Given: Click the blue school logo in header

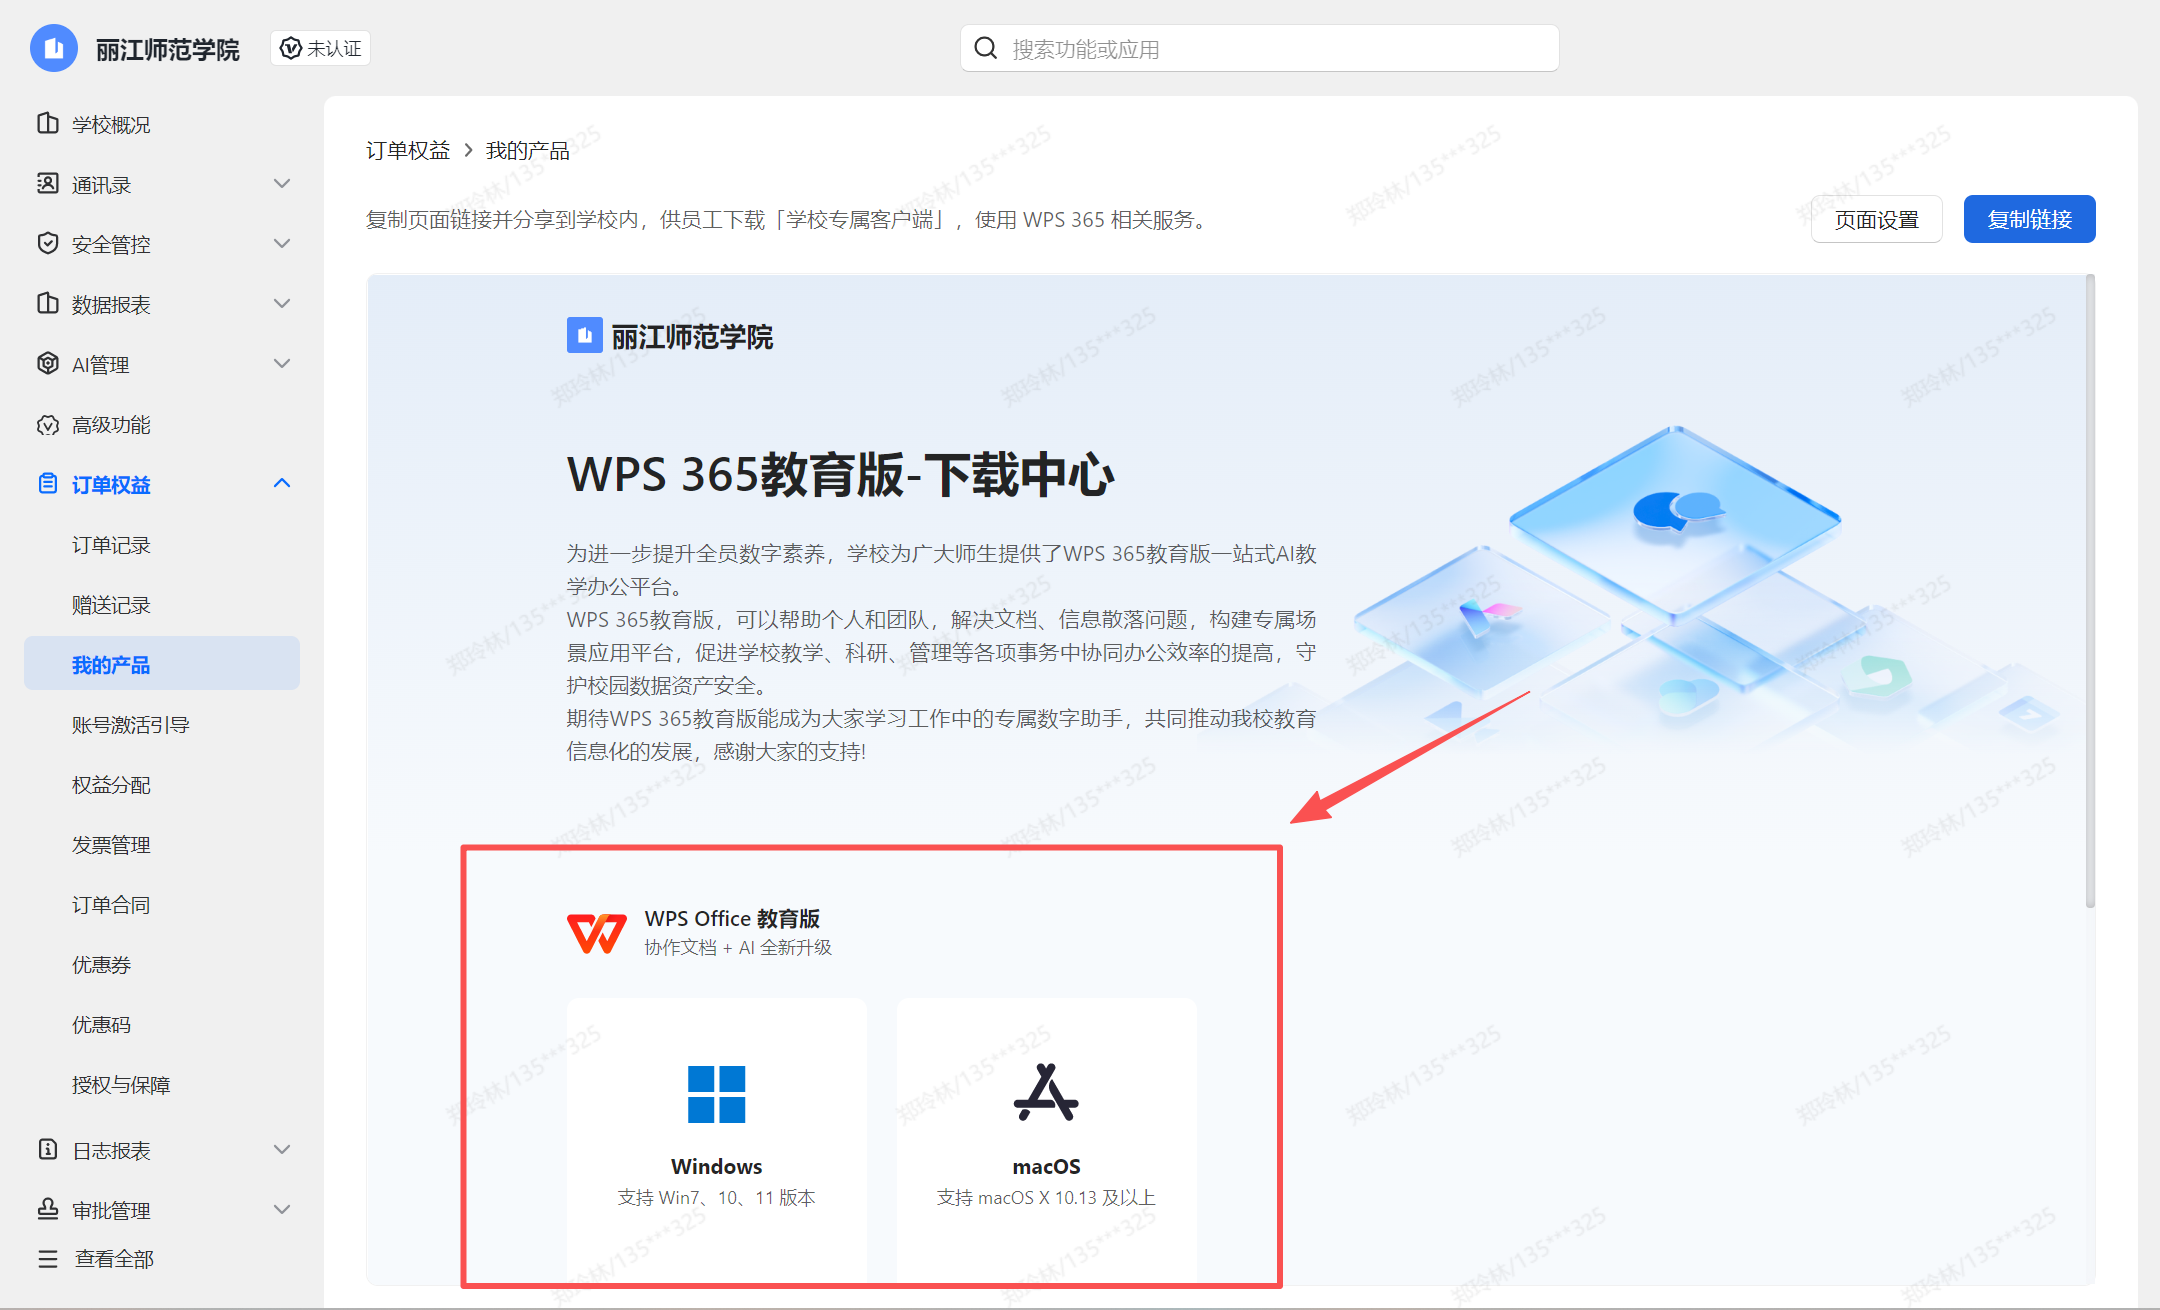Looking at the screenshot, I should click(x=54, y=48).
